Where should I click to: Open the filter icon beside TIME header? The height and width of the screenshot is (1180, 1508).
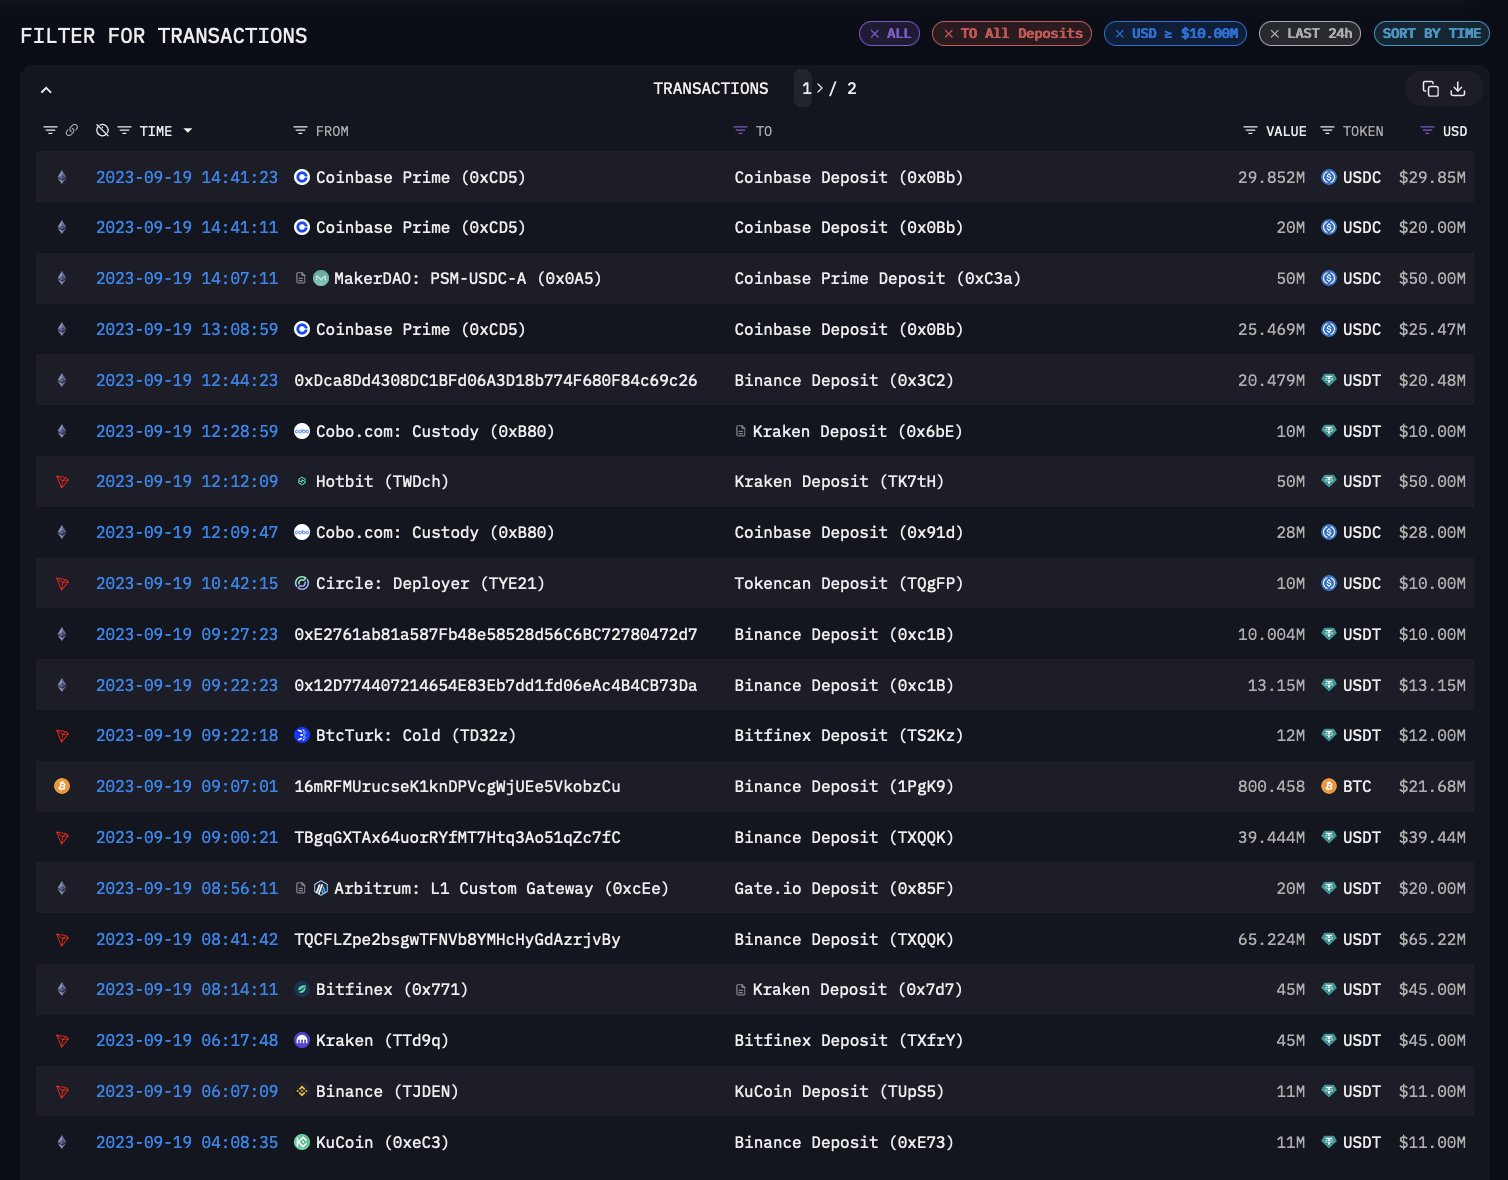(125, 131)
